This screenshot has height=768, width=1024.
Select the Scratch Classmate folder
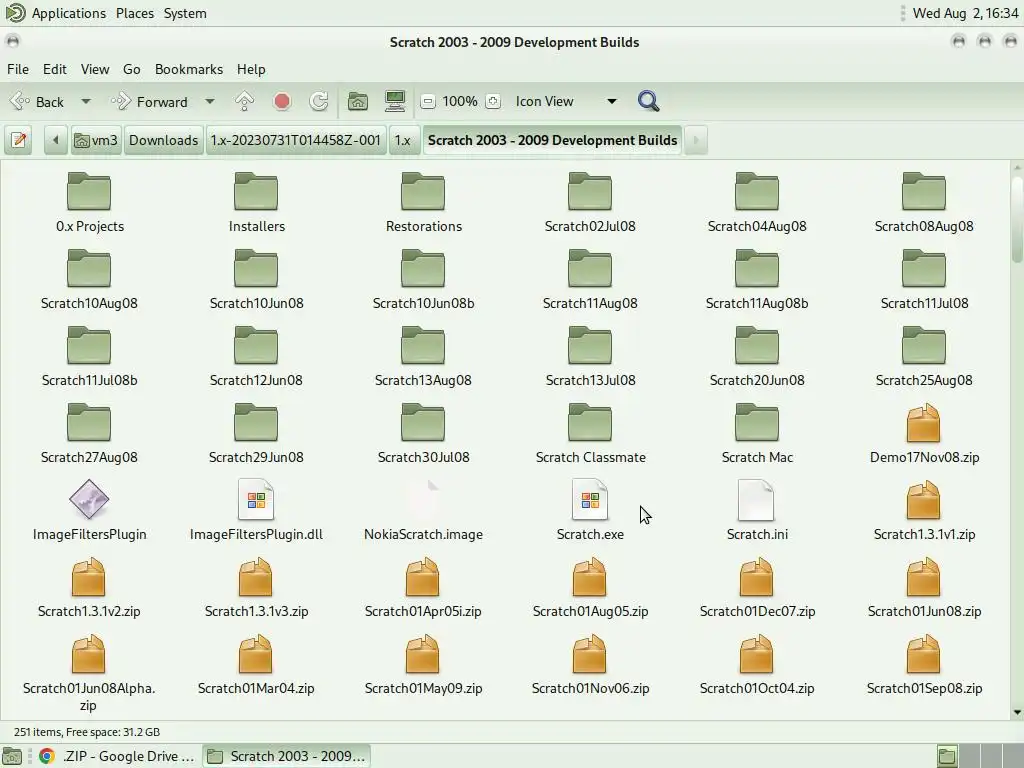(590, 434)
